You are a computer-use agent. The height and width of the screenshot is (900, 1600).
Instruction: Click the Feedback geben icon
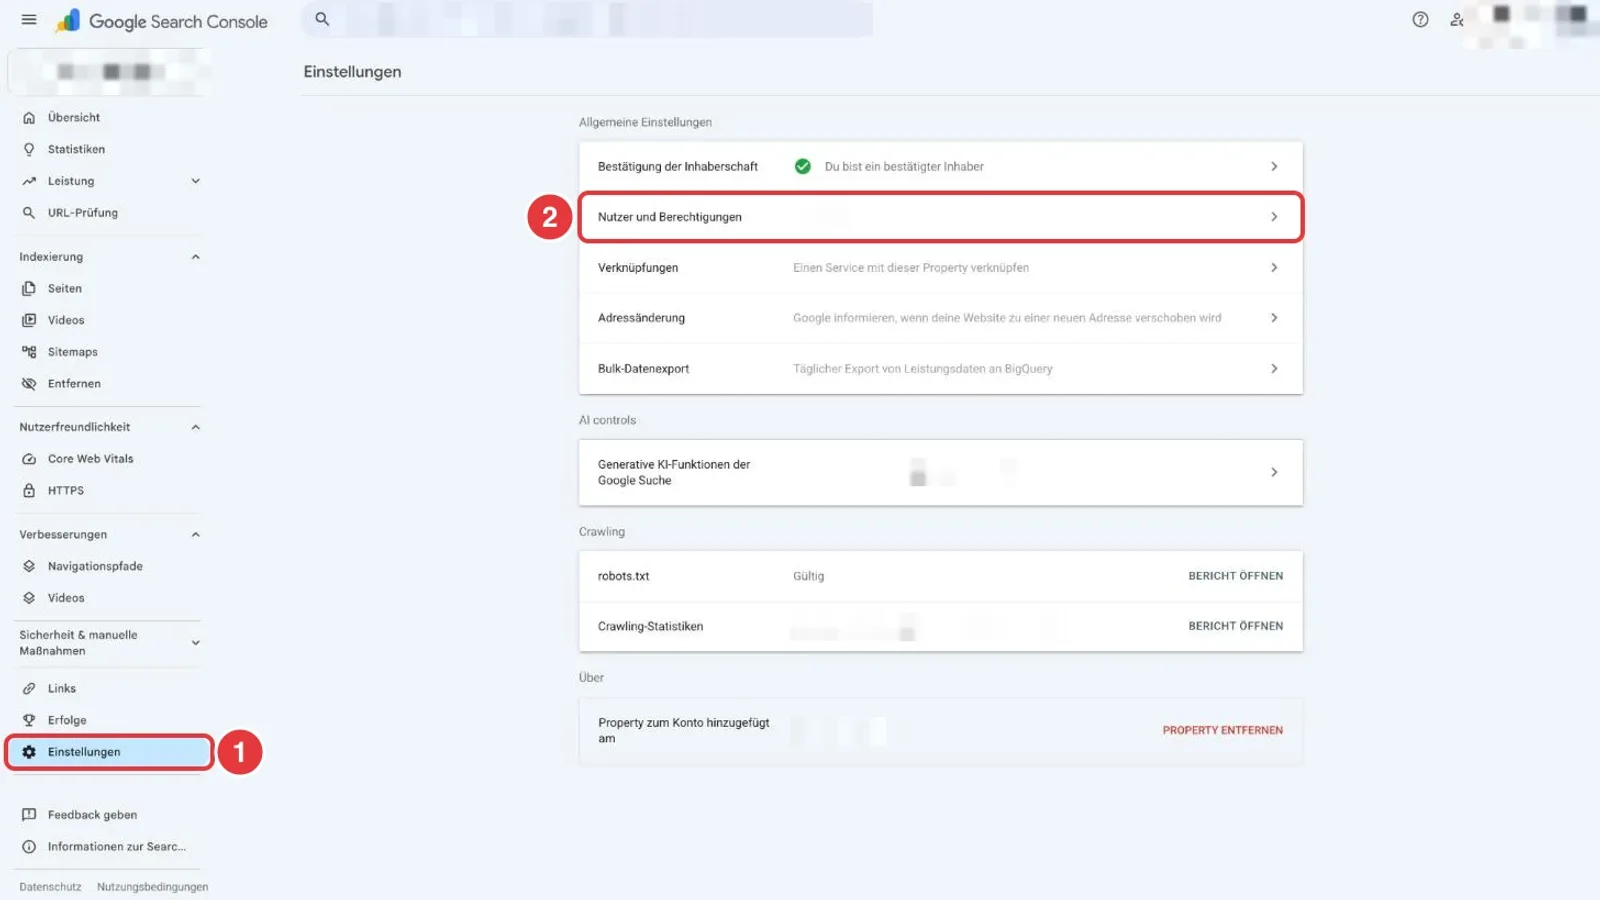point(29,815)
